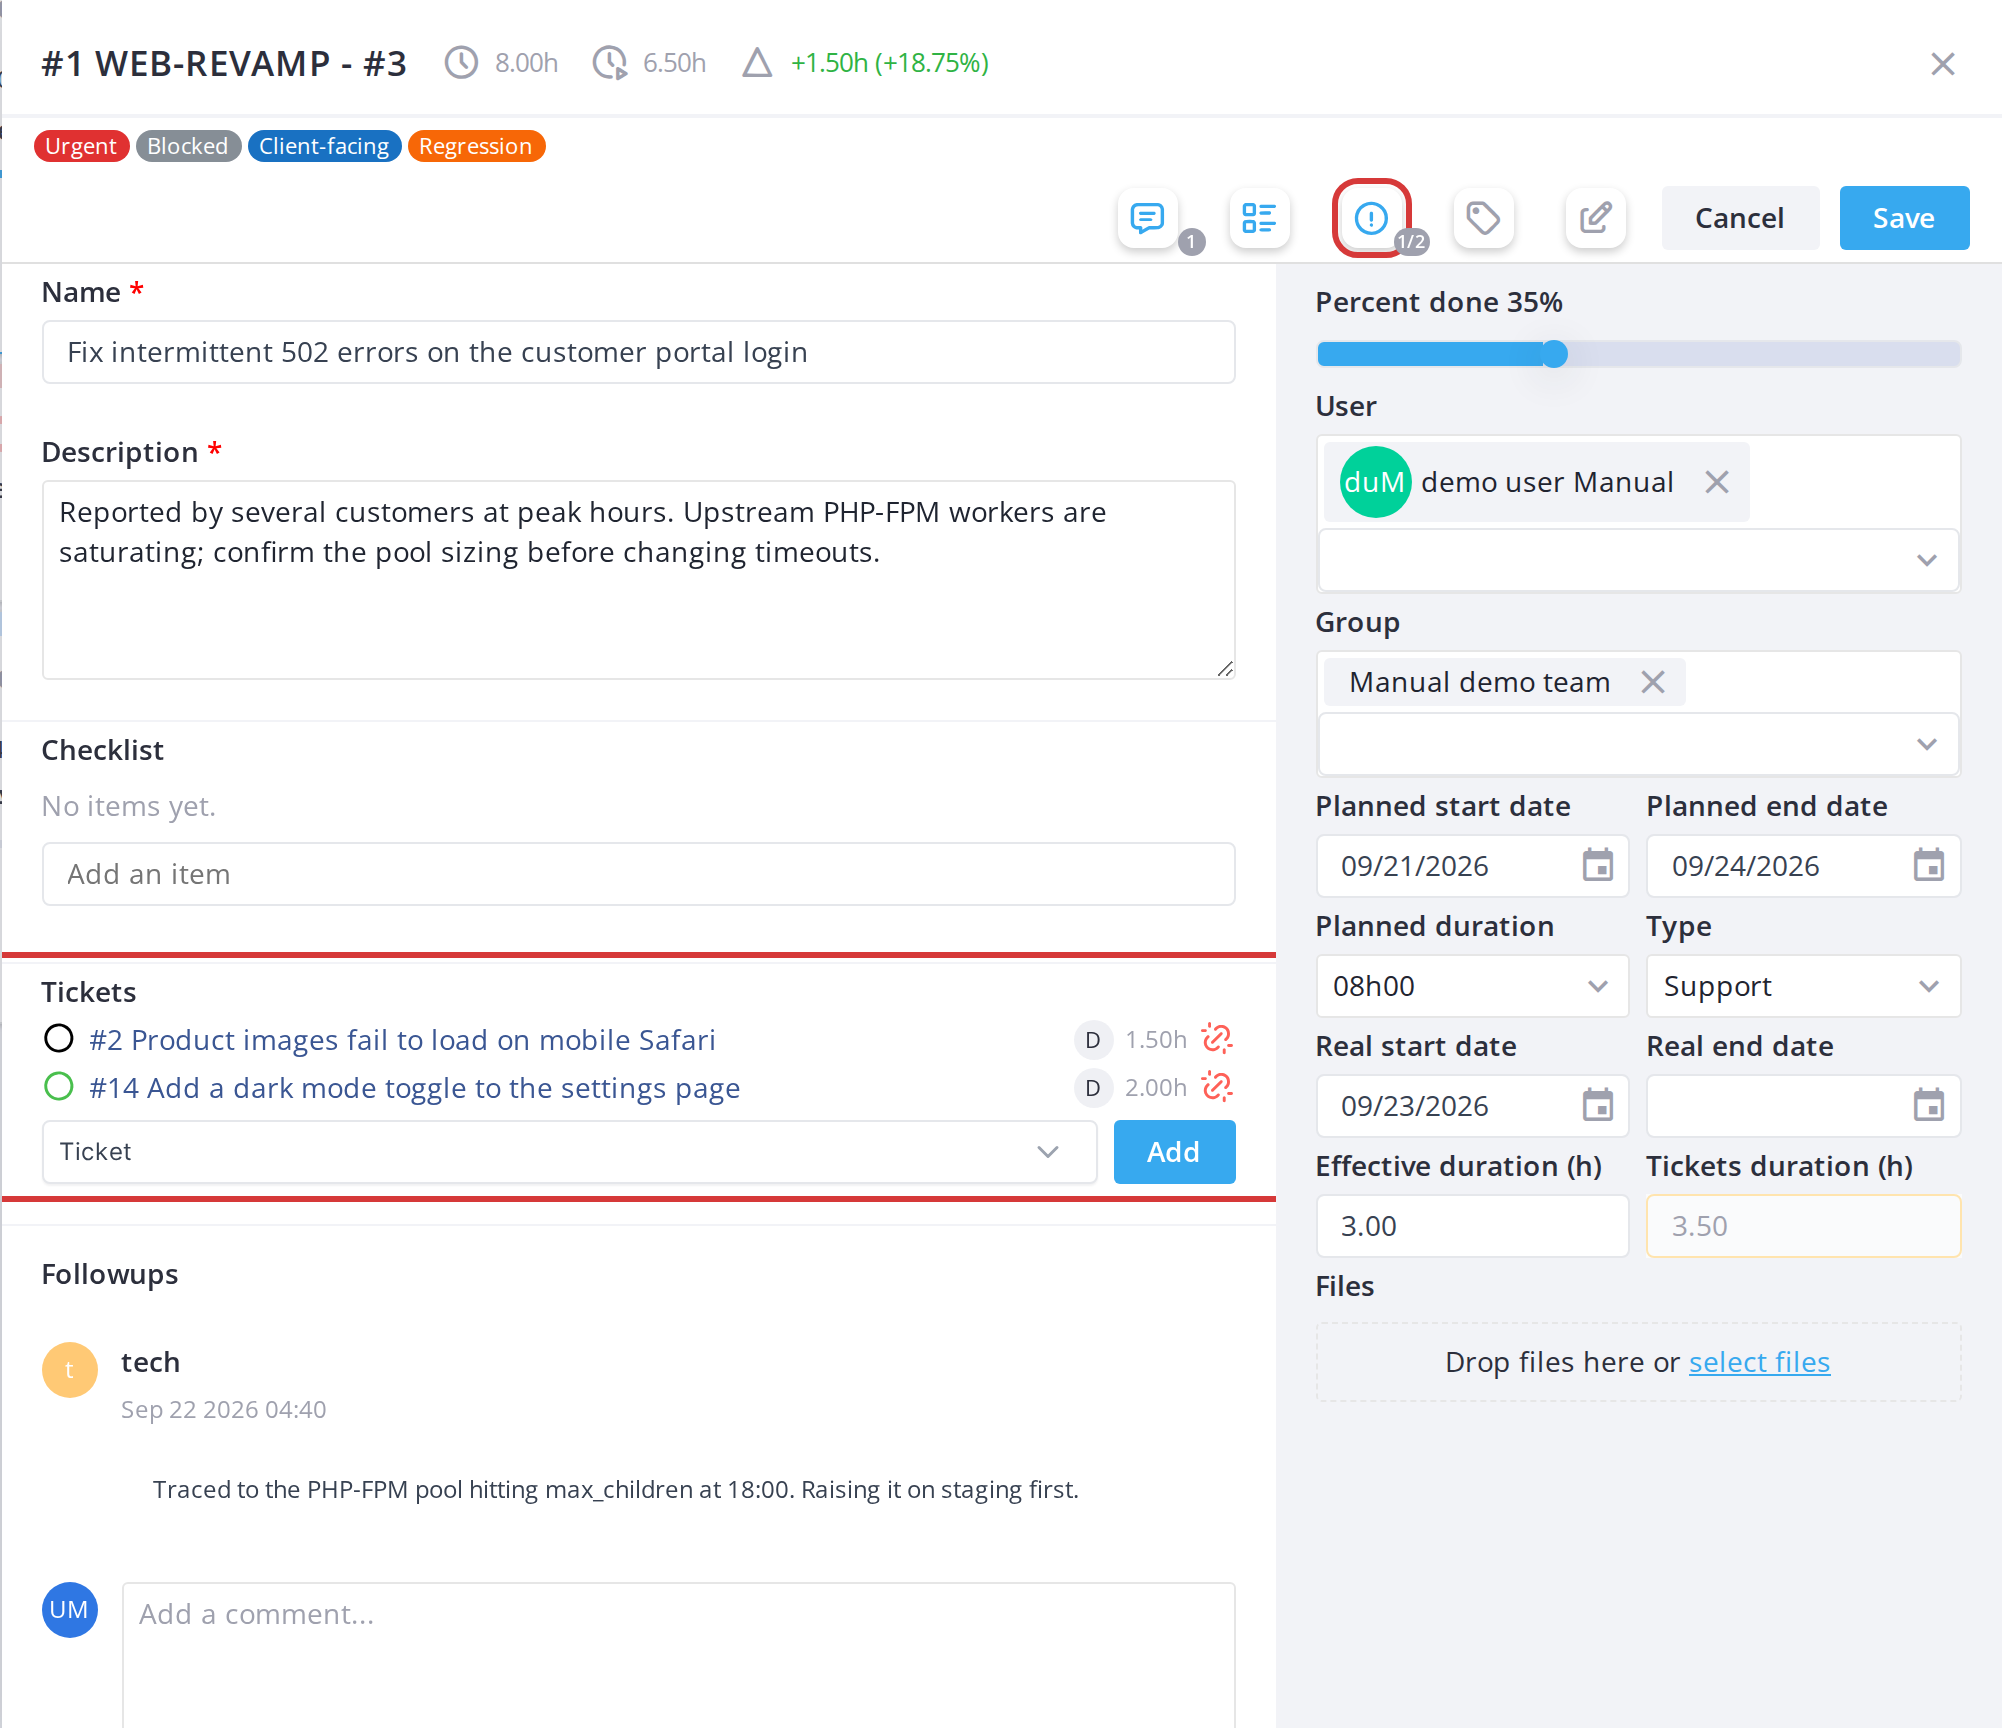Unlink ticket #14 from the task
This screenshot has height=1728, width=2002.
point(1217,1087)
